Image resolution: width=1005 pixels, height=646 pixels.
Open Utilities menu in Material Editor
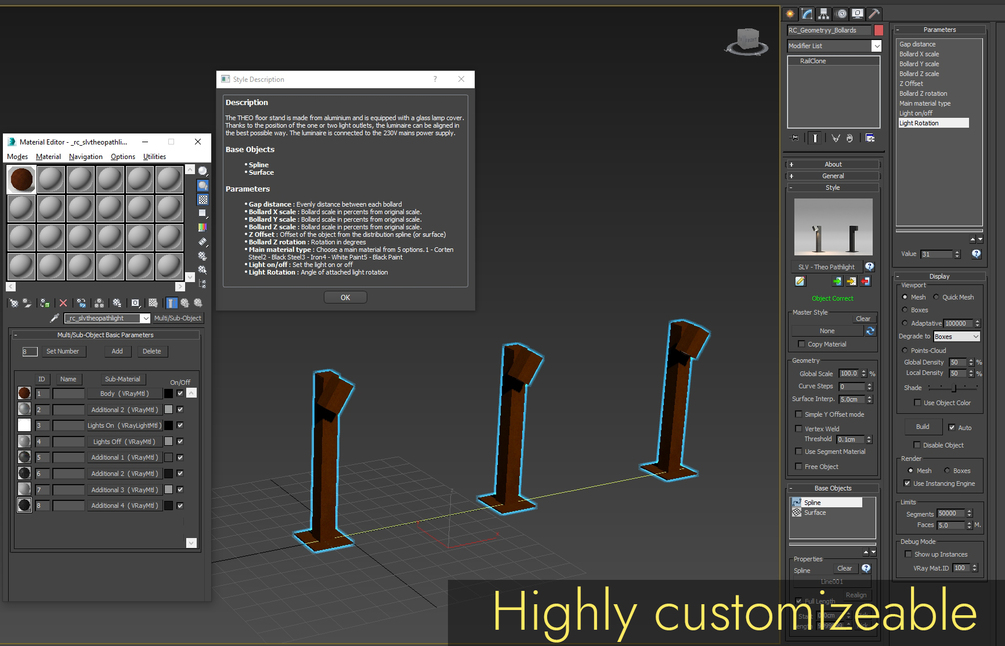pyautogui.click(x=154, y=156)
